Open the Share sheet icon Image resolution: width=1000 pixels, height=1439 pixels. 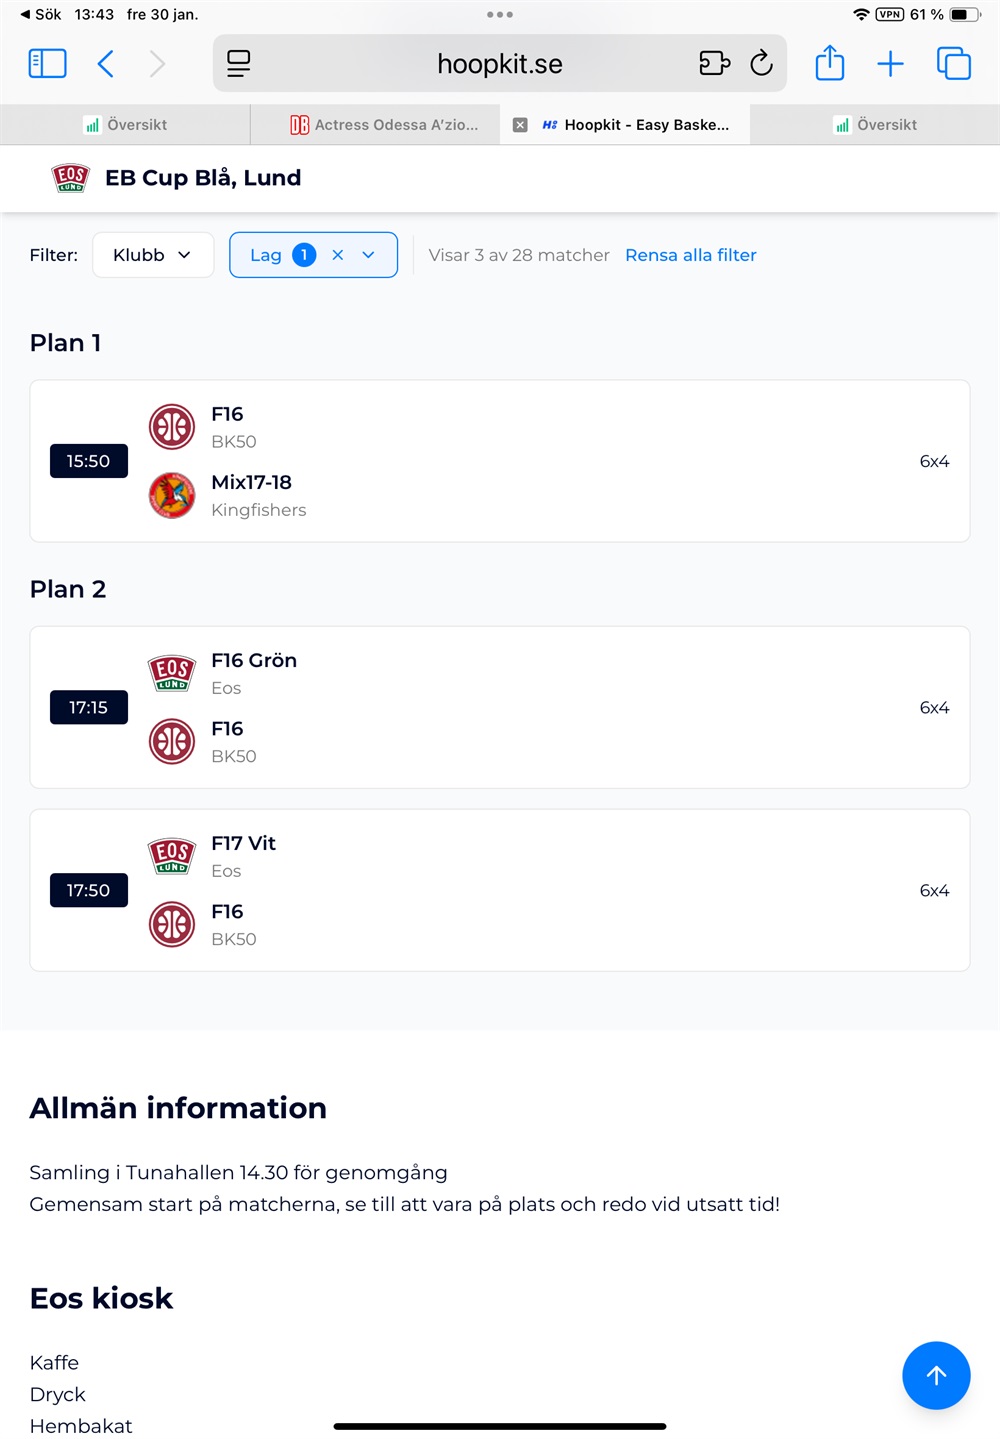click(829, 63)
